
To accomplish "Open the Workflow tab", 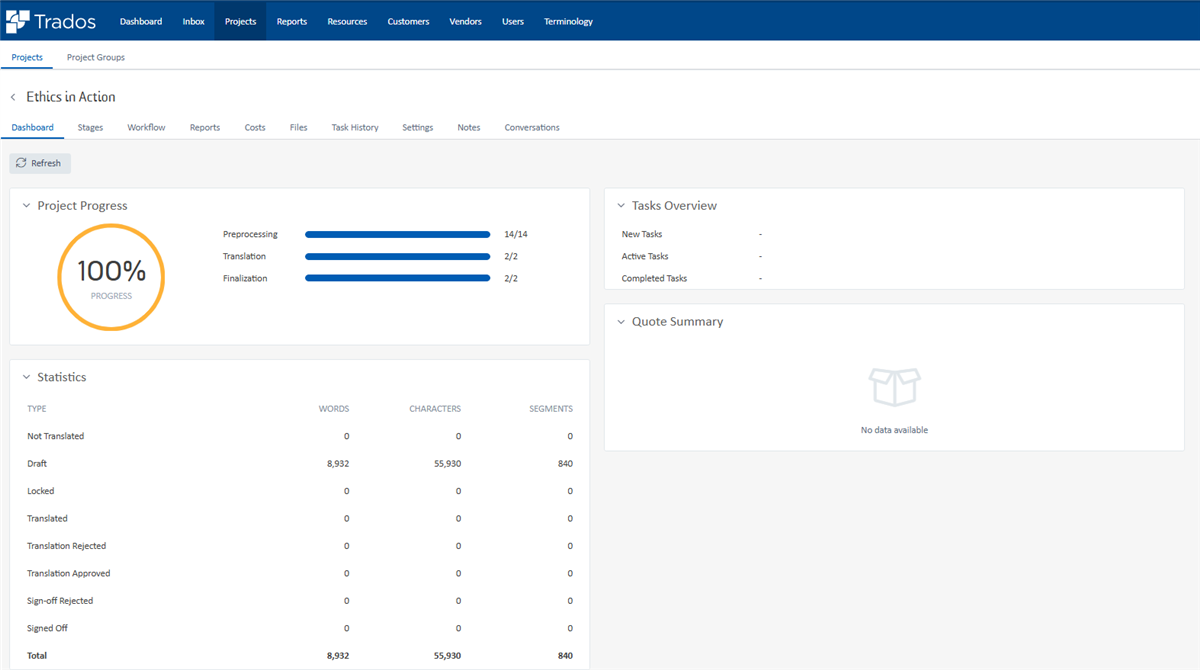I will coord(146,127).
